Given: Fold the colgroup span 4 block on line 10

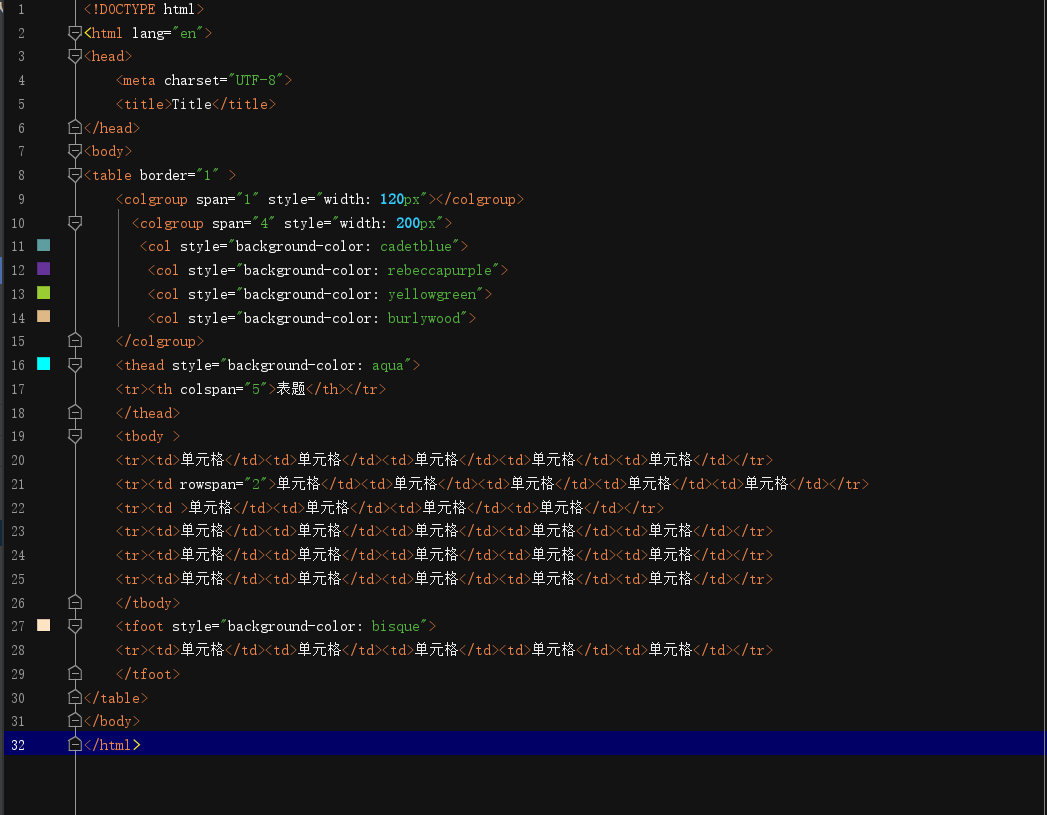Looking at the screenshot, I should [75, 223].
